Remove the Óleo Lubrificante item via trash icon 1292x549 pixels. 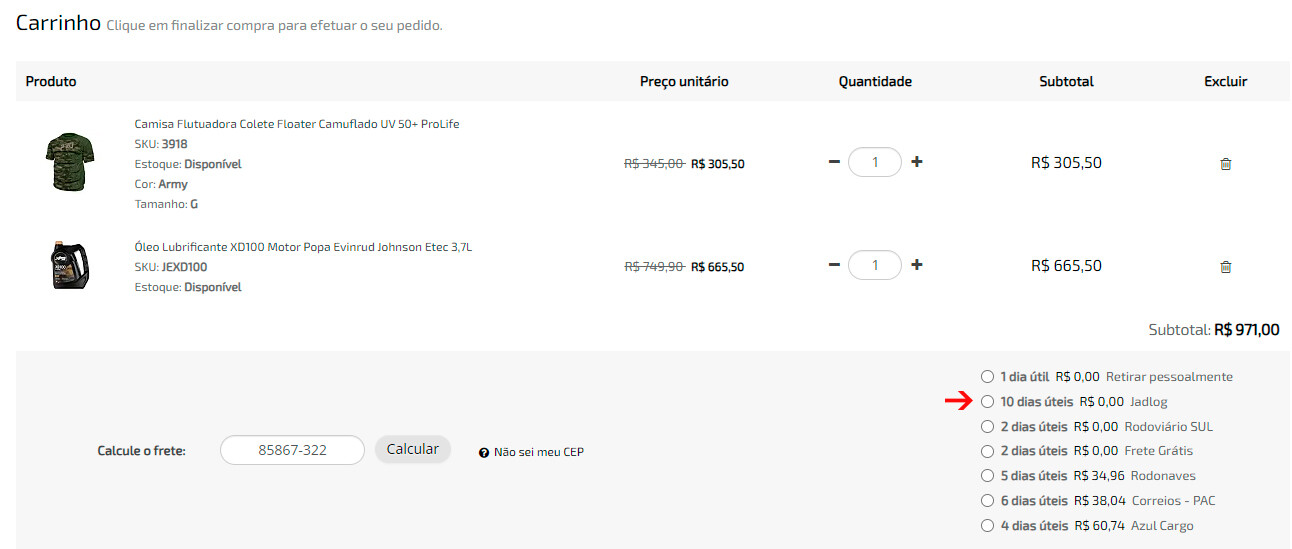pos(1225,267)
